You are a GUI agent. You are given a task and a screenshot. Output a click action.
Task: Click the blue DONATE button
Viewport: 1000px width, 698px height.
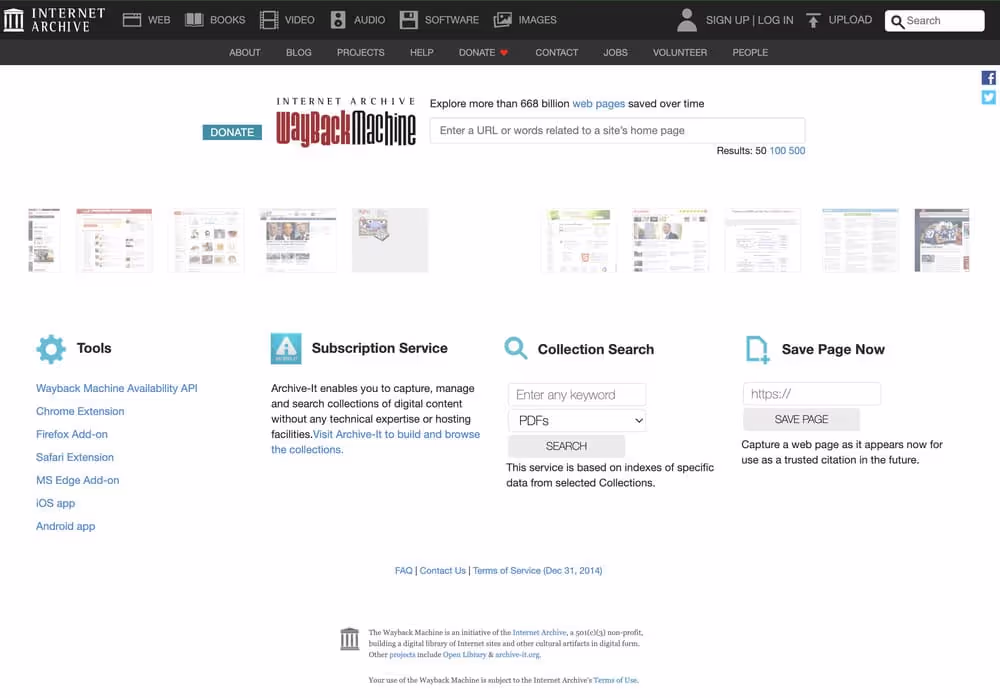coord(232,132)
